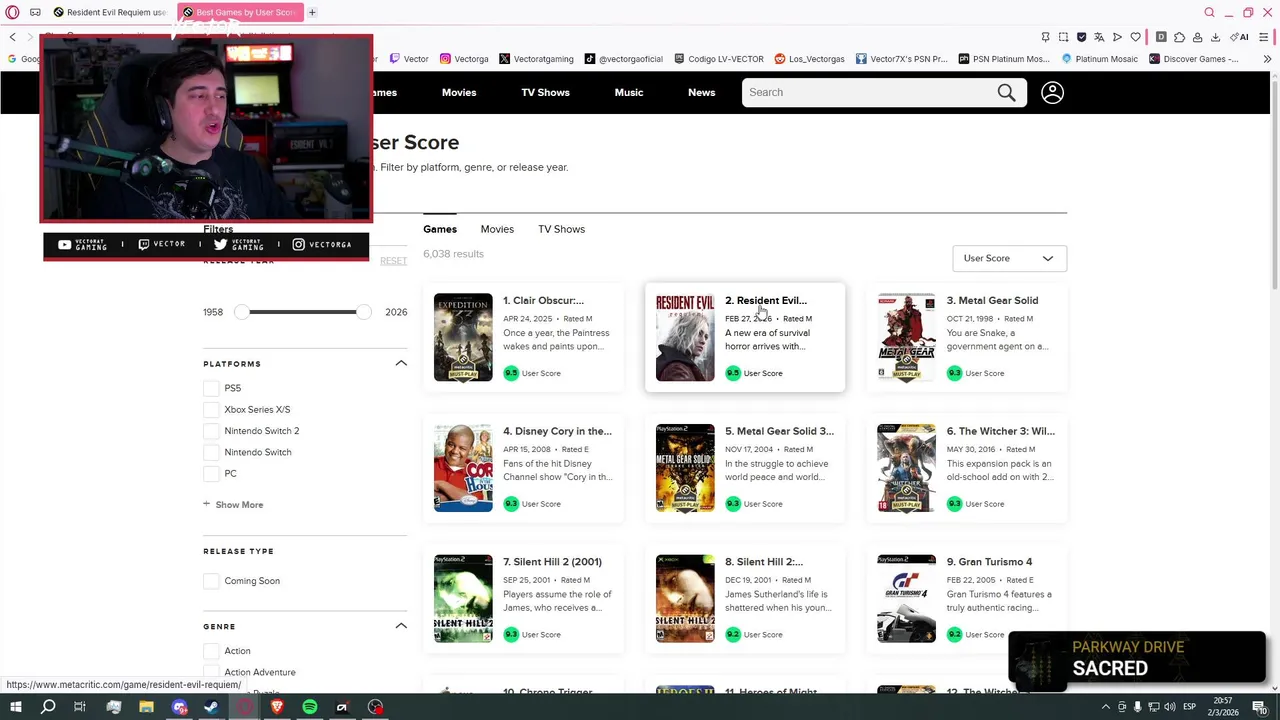Screen dimensions: 1280x720
Task: Check the Action genre filter
Action: (x=211, y=651)
